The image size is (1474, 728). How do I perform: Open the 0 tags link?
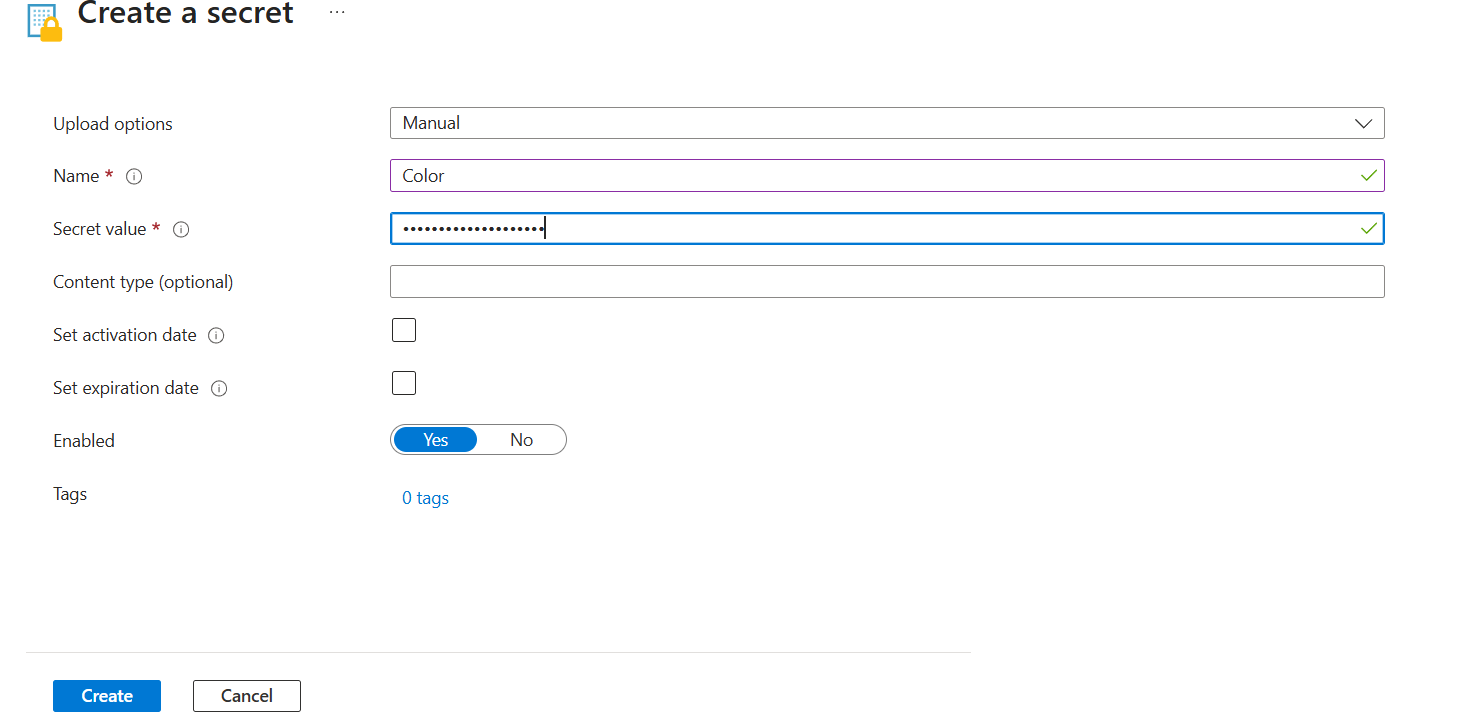point(425,498)
